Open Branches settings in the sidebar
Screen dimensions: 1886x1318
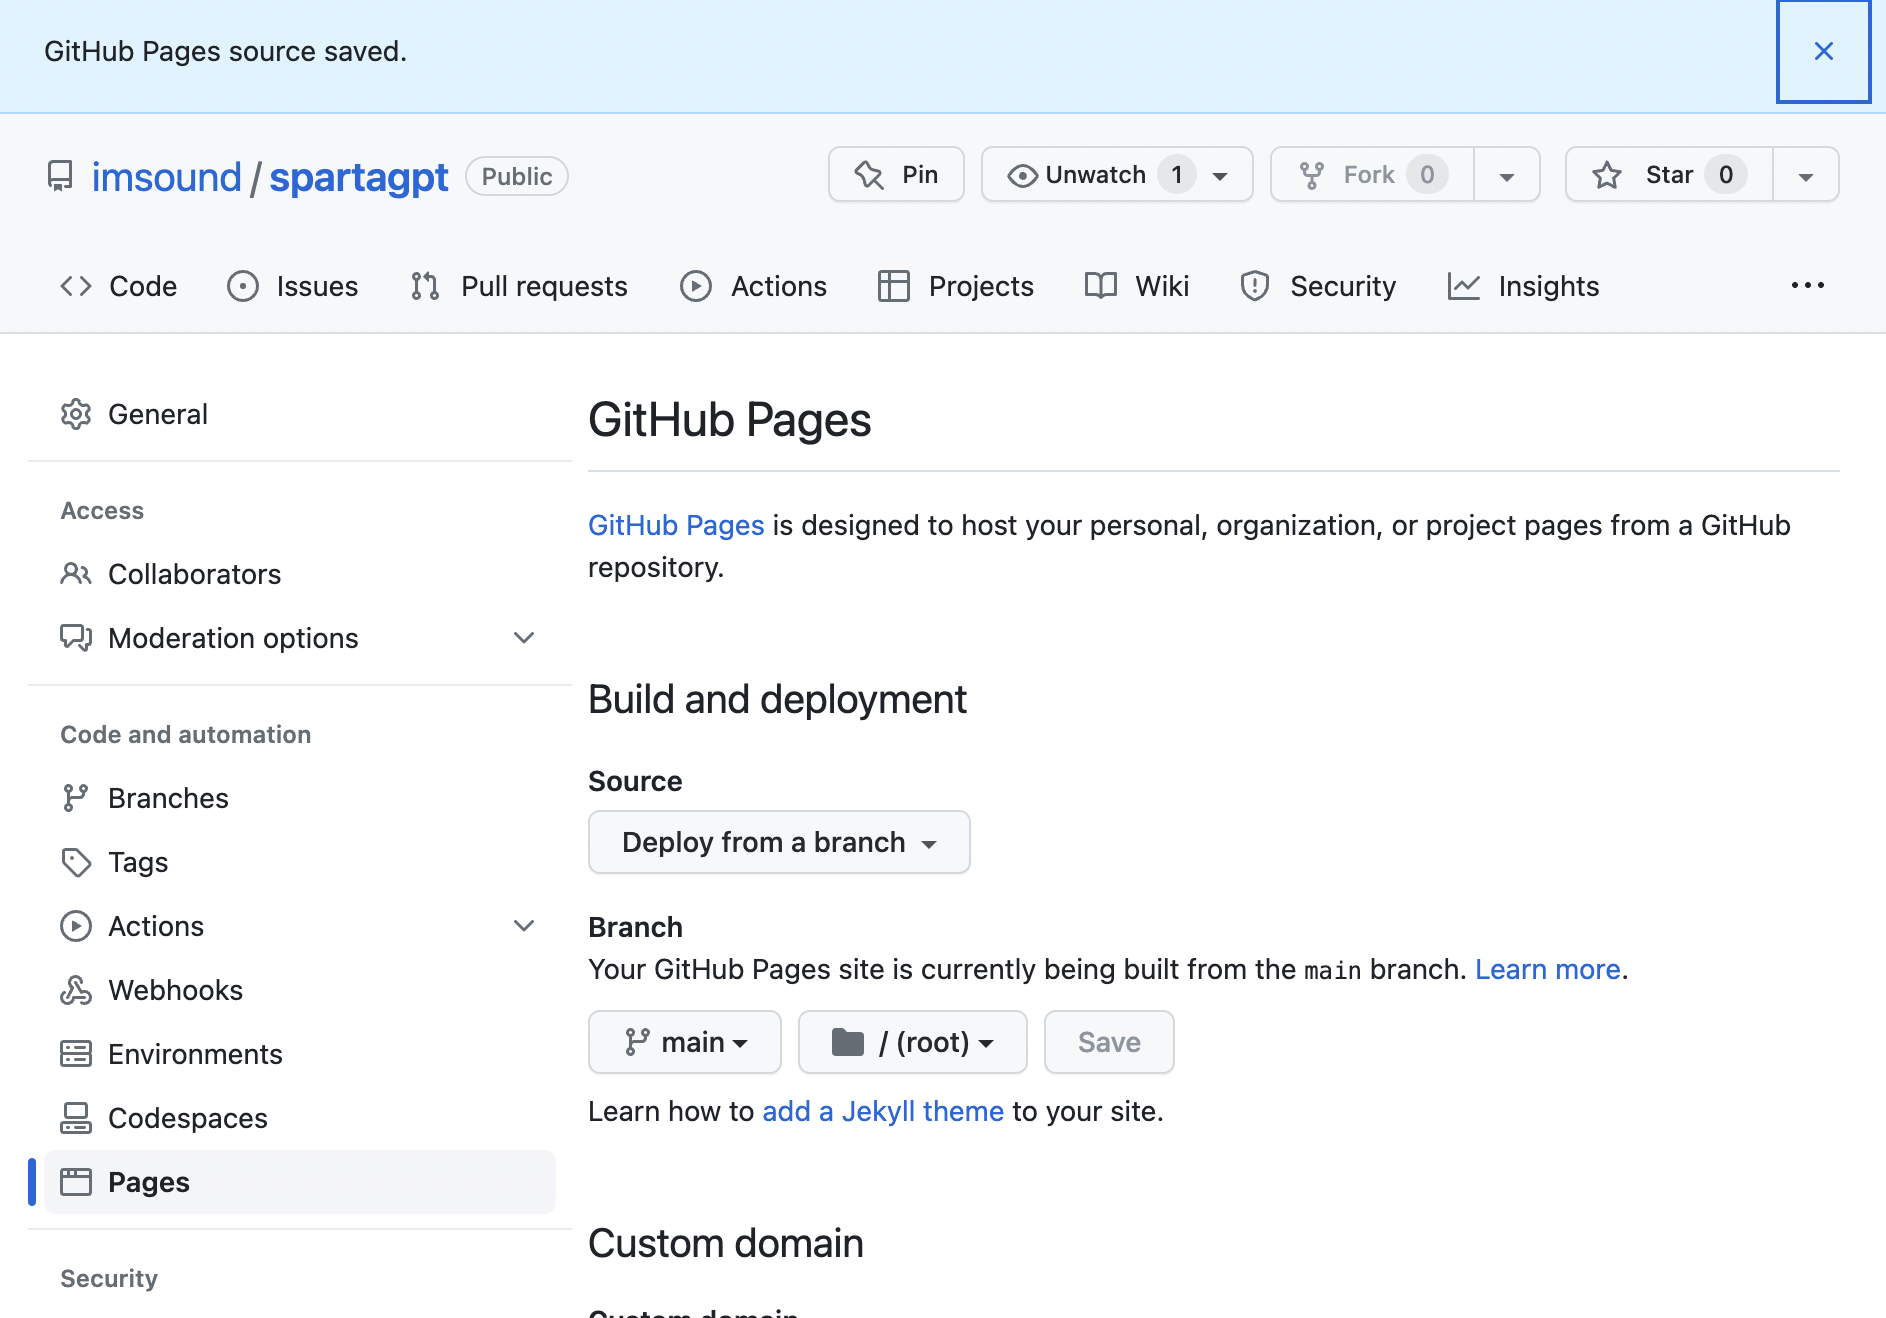tap(300, 798)
